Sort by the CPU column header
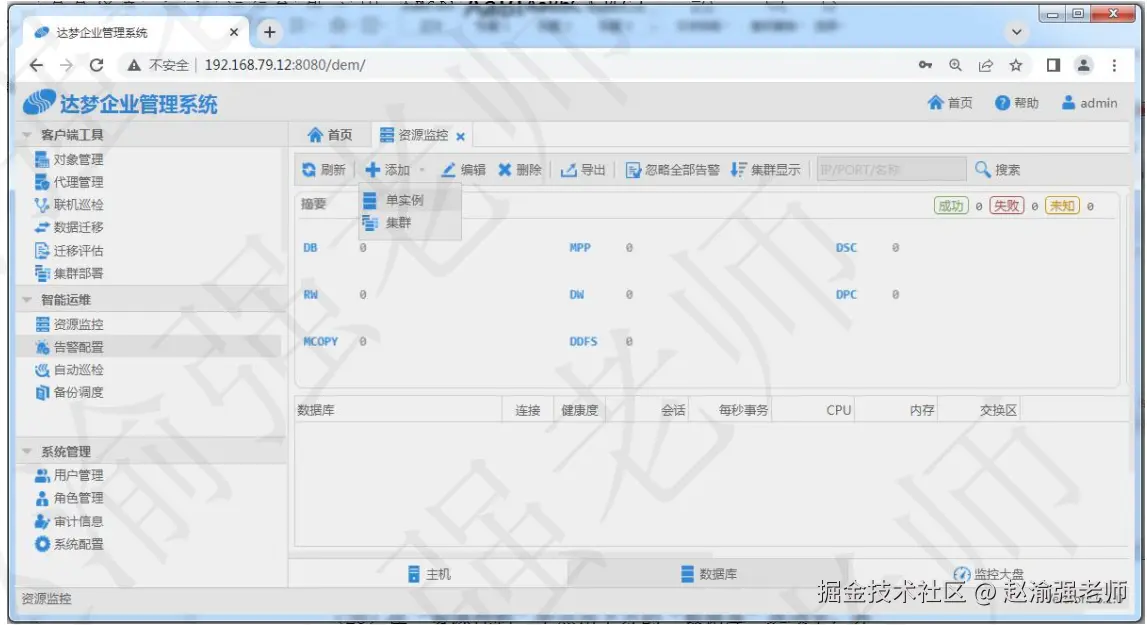The image size is (1147, 625). [813, 411]
